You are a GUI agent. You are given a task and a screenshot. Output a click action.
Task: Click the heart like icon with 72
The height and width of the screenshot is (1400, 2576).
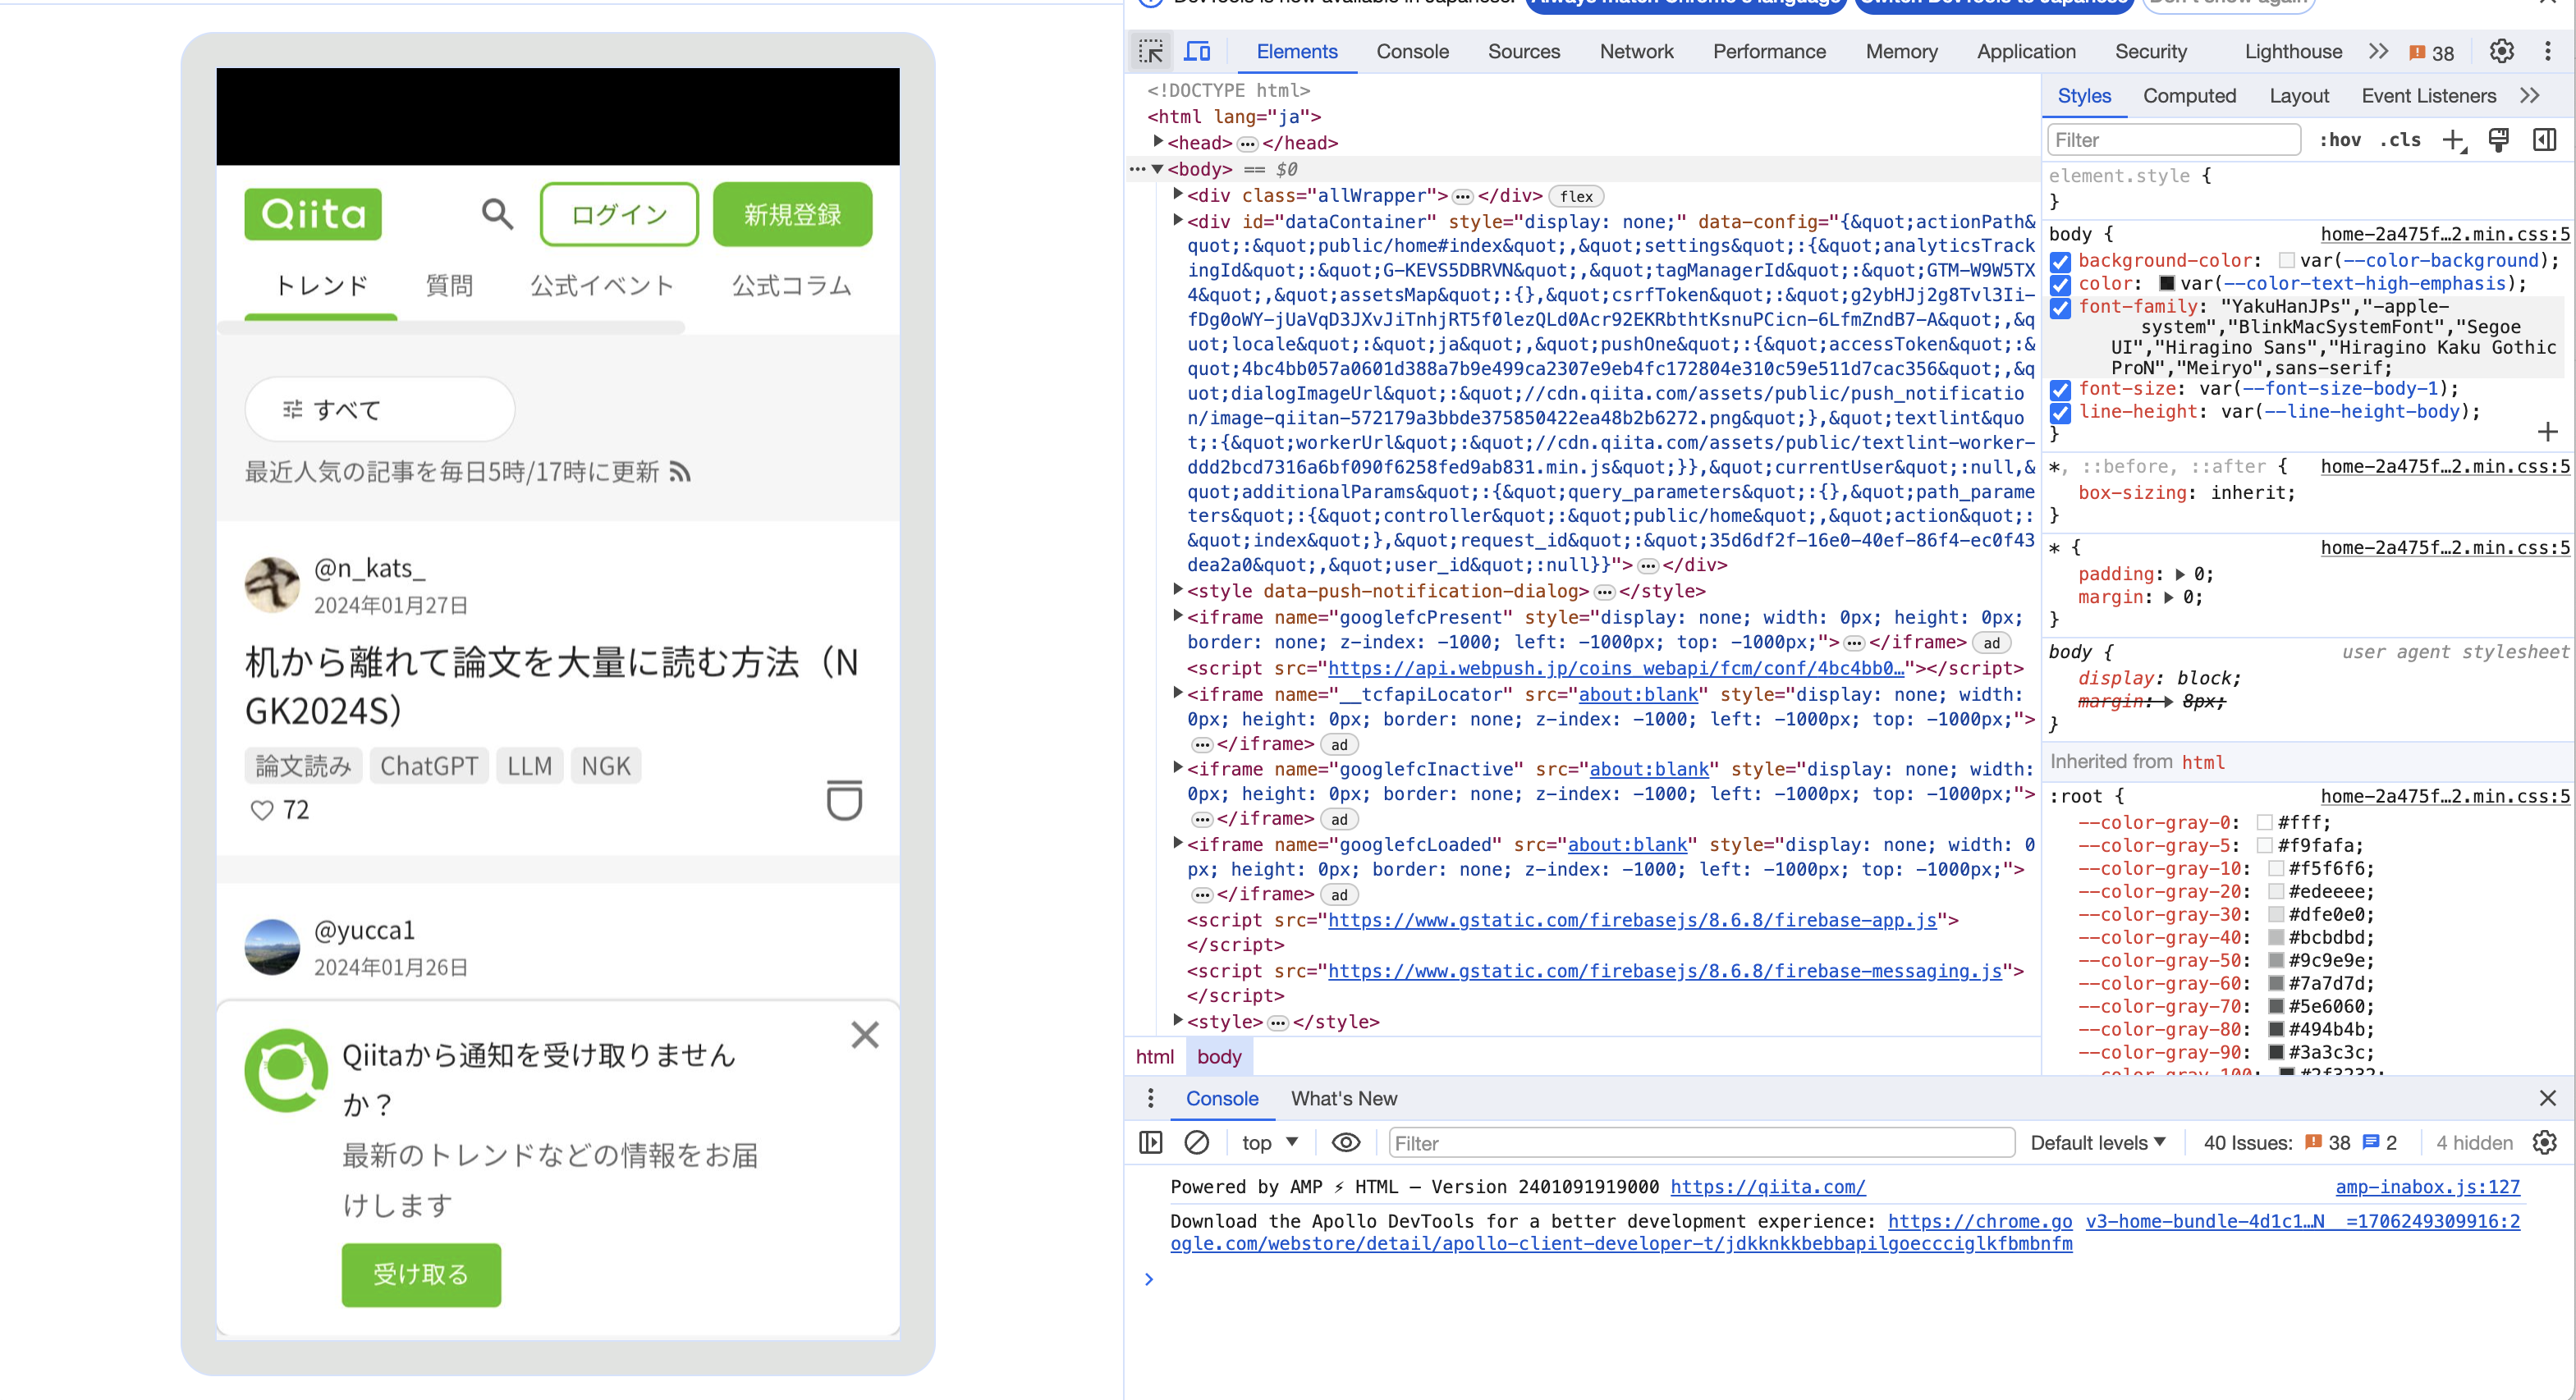[x=262, y=810]
